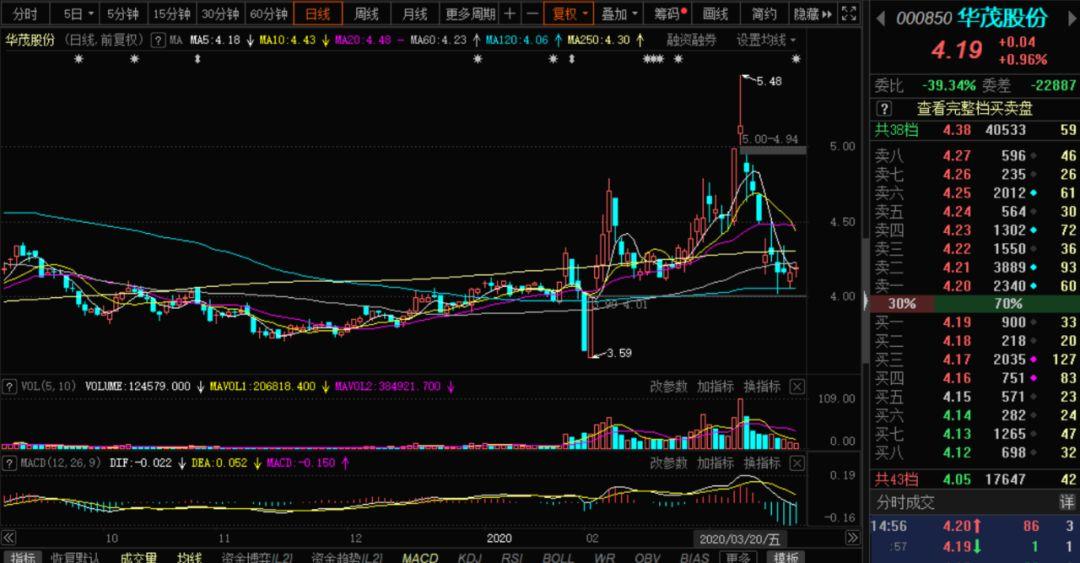Viewport: 1080px width, 563px height.
Task: Click the first star event marker on chart
Action: 79,59
